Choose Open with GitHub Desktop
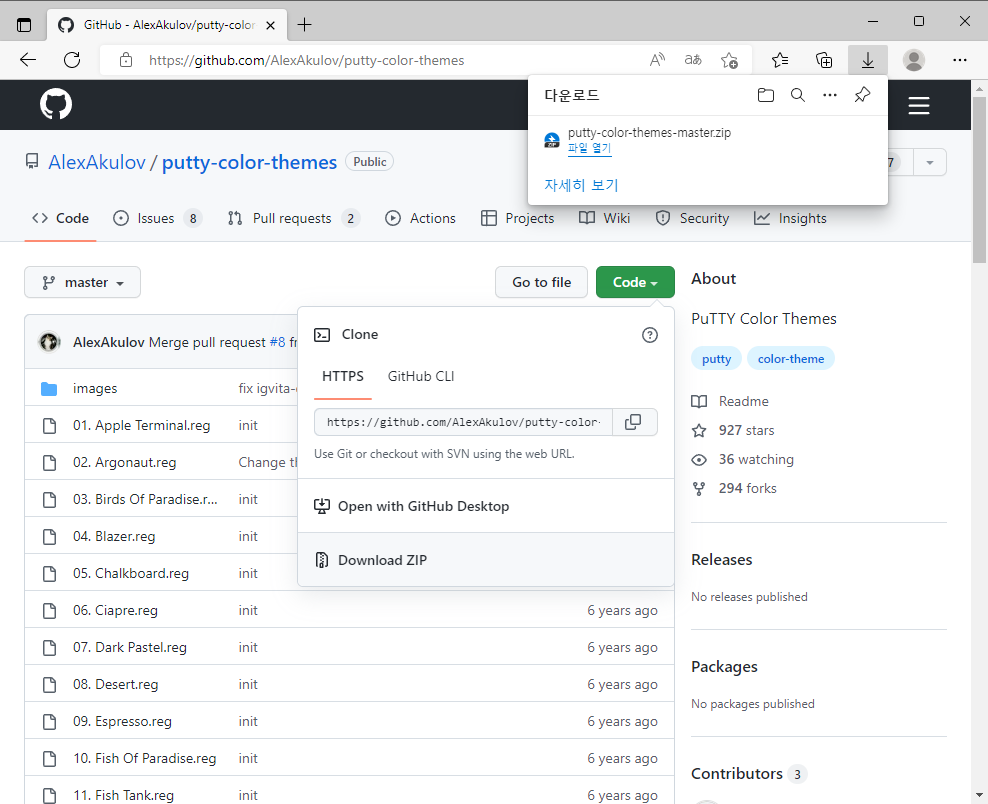The width and height of the screenshot is (988, 804). click(486, 507)
